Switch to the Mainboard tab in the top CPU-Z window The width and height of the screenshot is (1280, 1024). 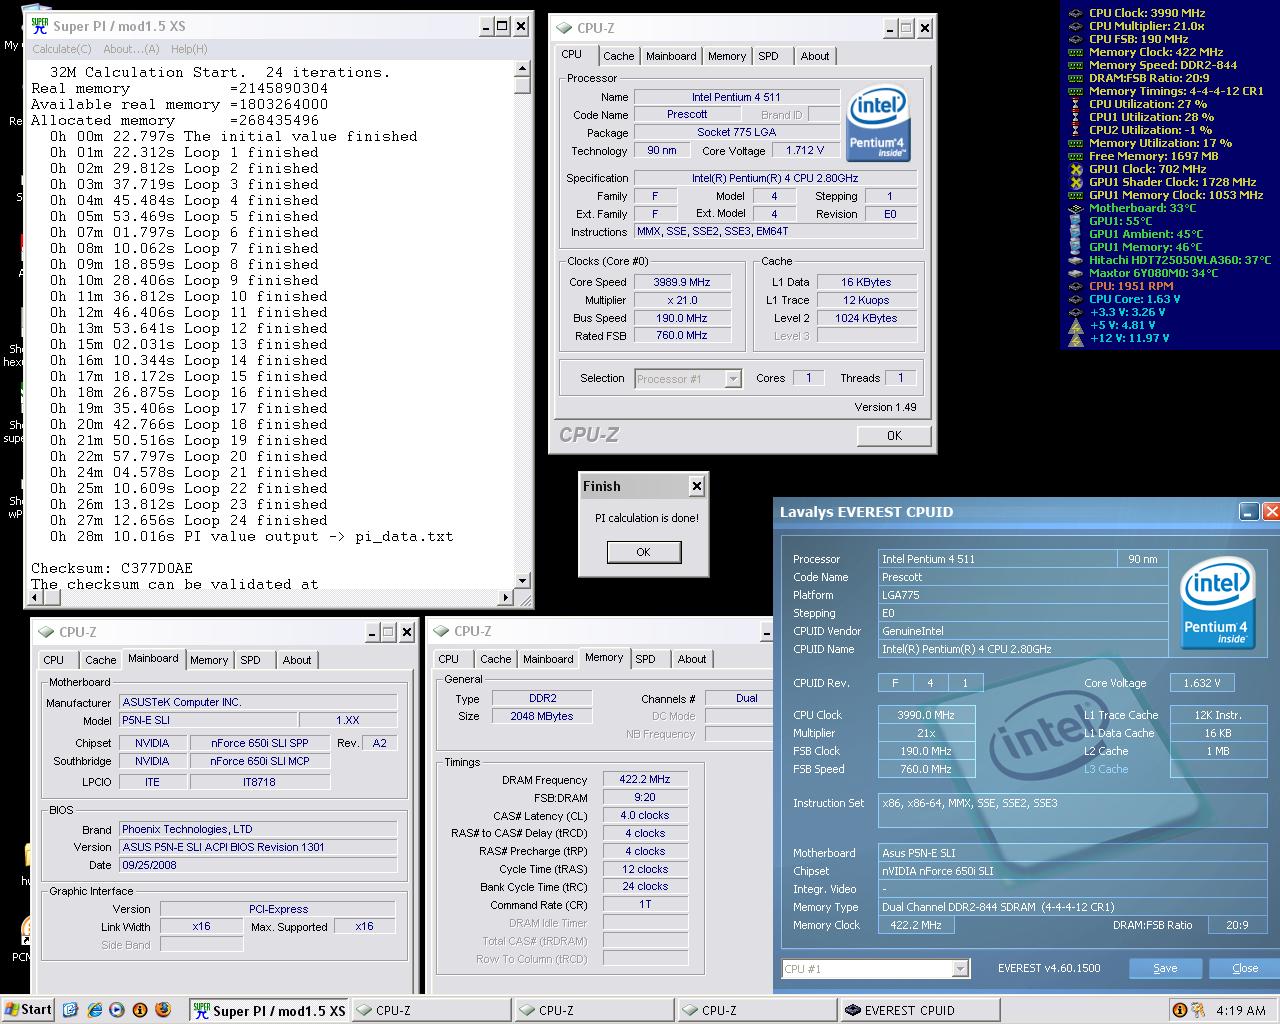(x=671, y=56)
